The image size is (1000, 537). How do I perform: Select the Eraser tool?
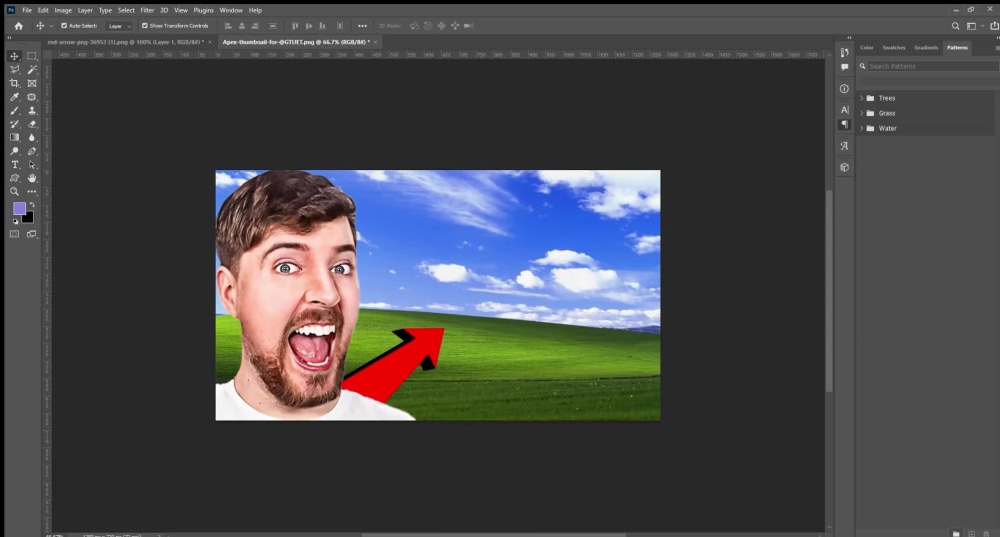32,124
